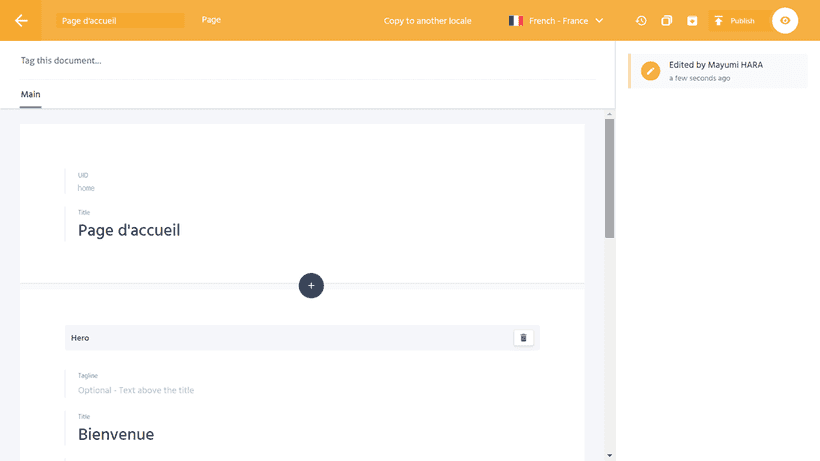
Task: Click the optional Tagline field
Action: coord(136,390)
